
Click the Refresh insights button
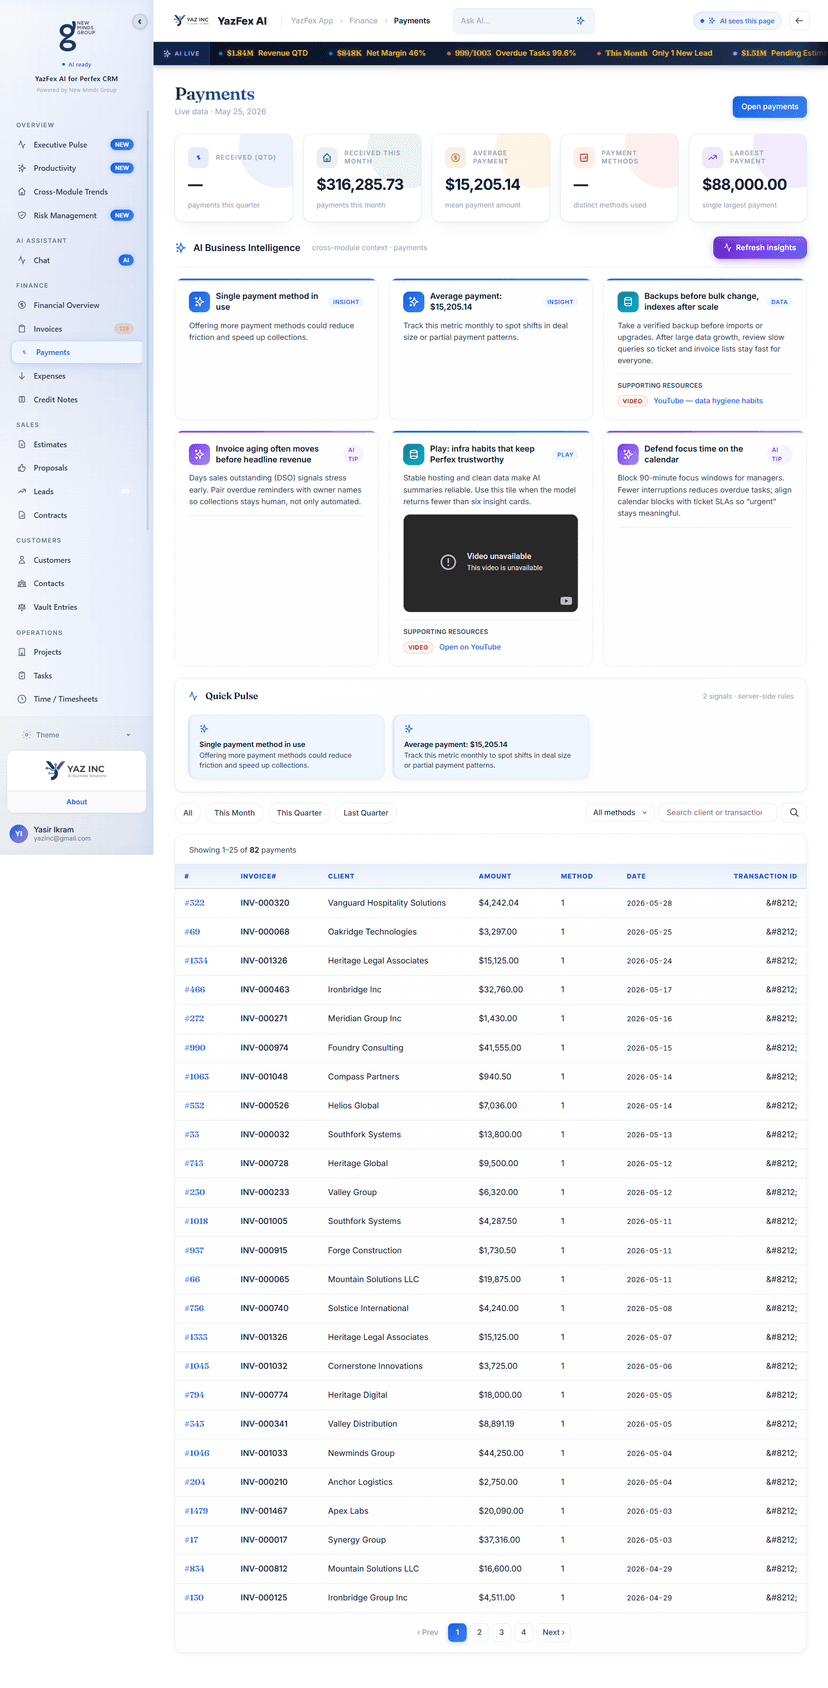pos(760,248)
